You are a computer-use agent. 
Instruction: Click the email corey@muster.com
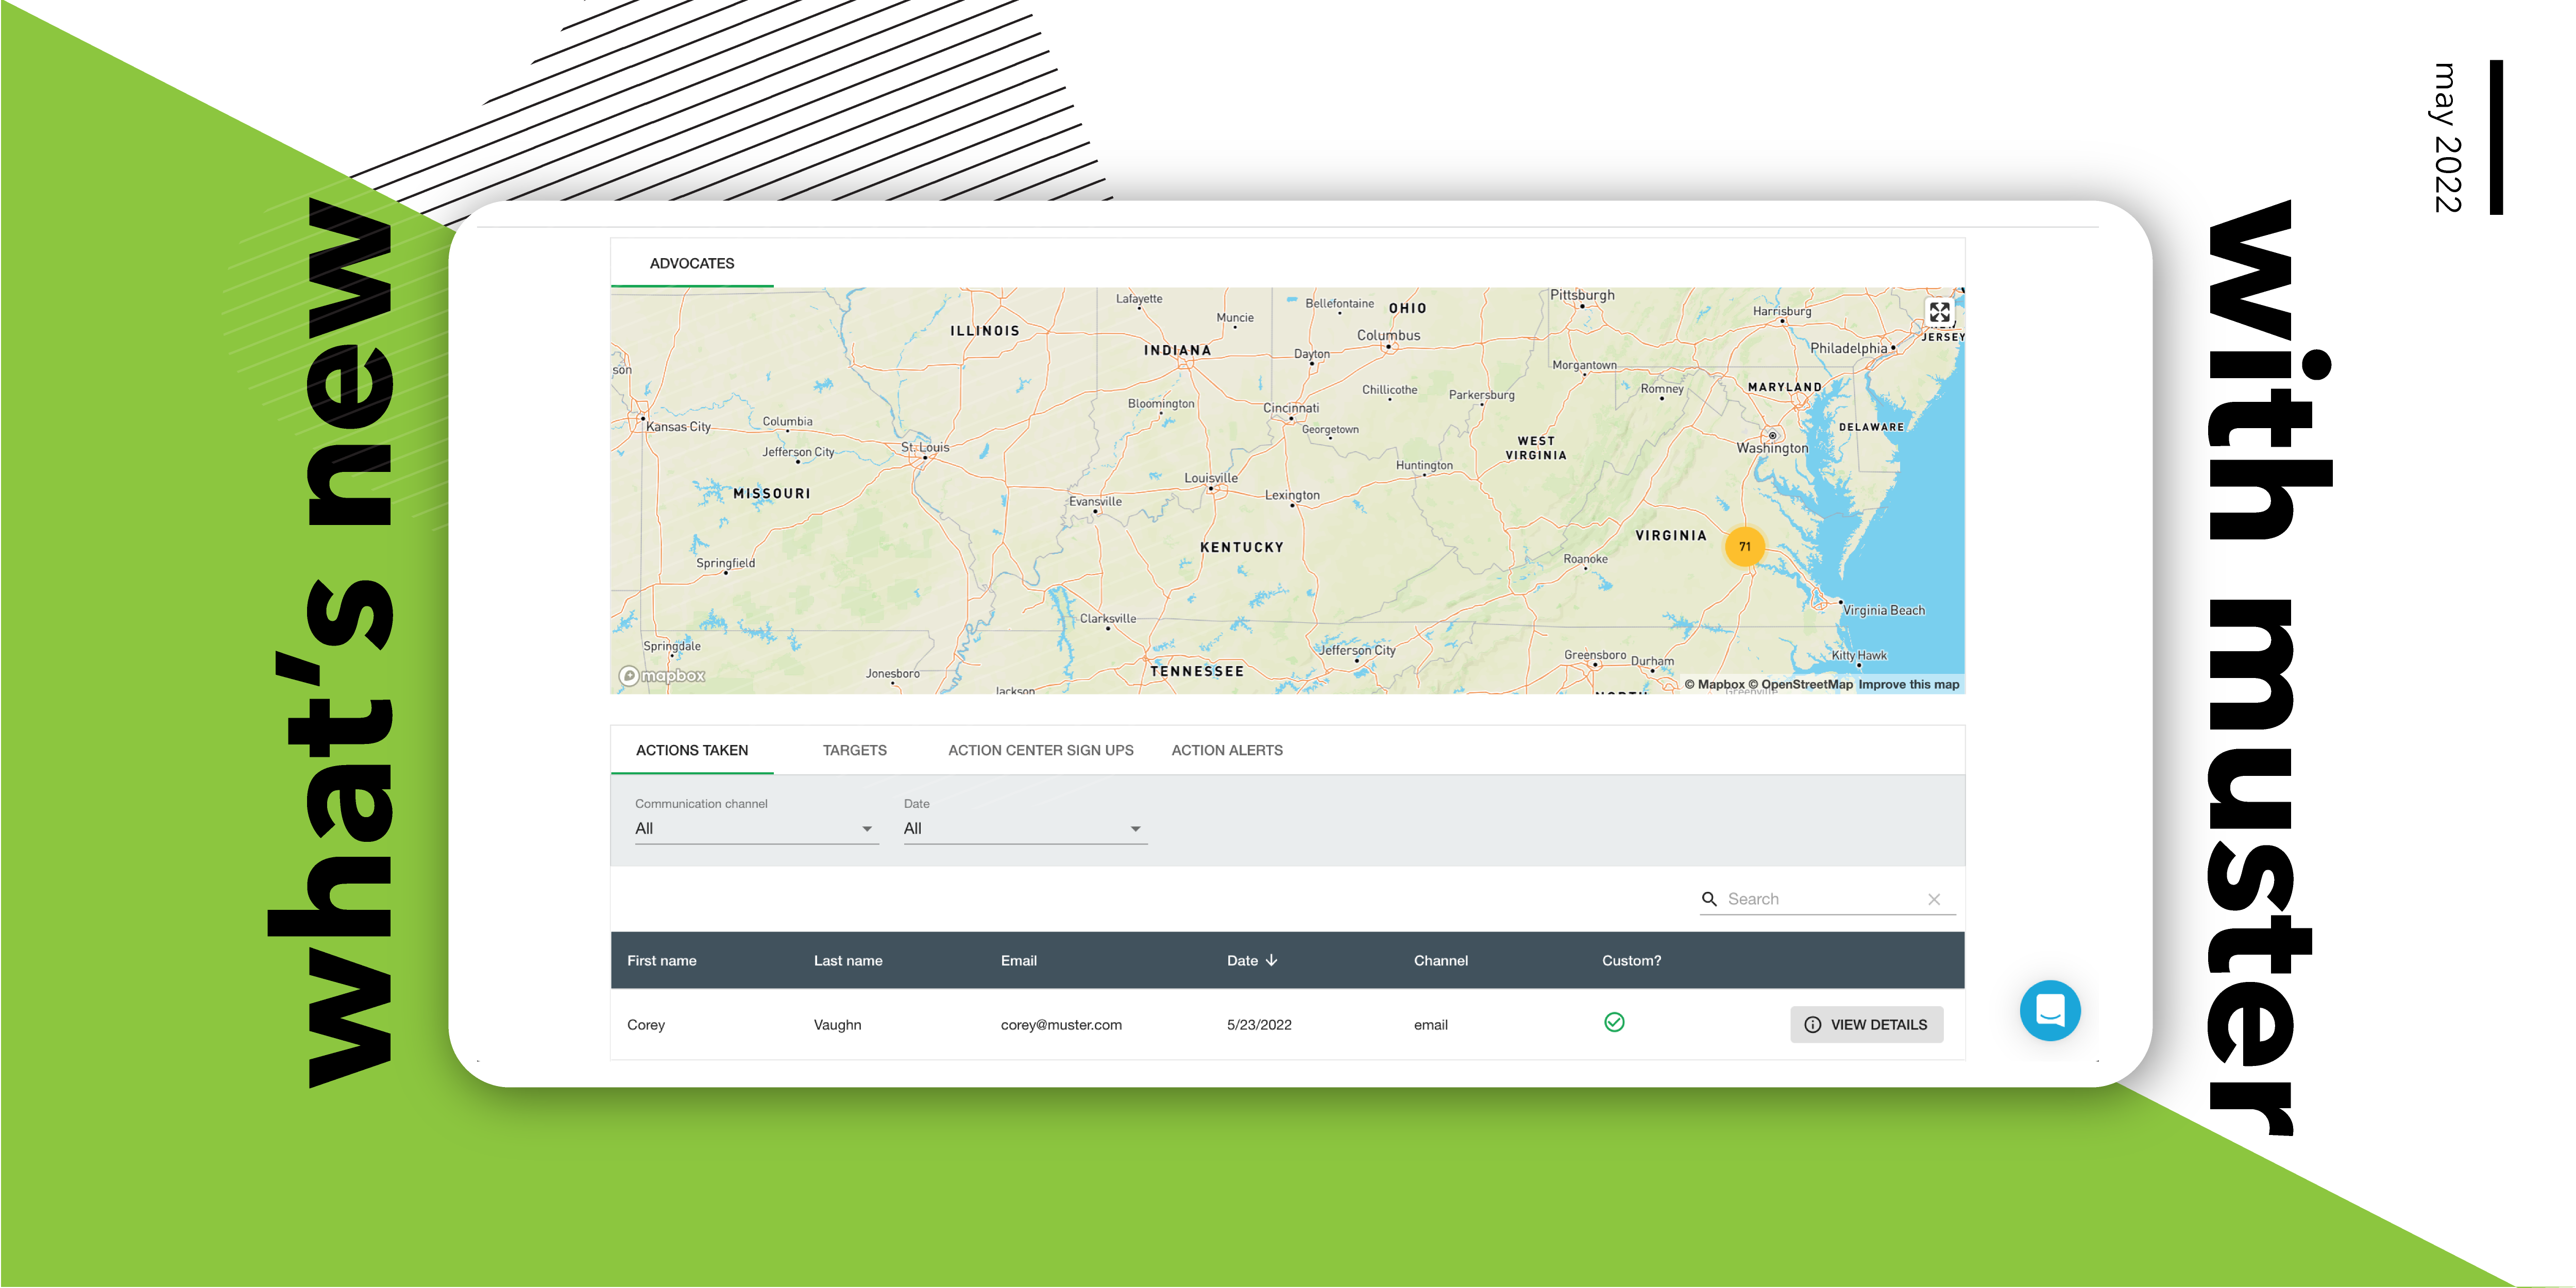point(1061,1025)
